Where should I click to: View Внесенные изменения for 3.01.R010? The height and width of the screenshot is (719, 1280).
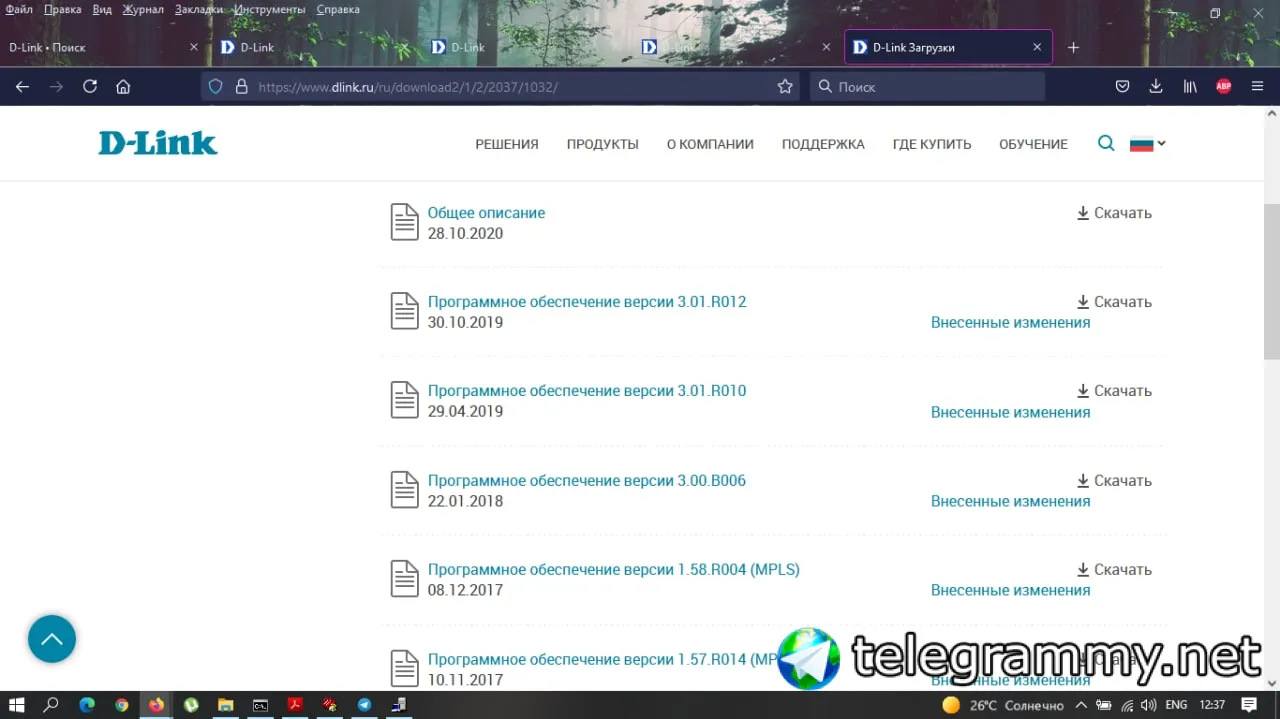coord(1010,412)
